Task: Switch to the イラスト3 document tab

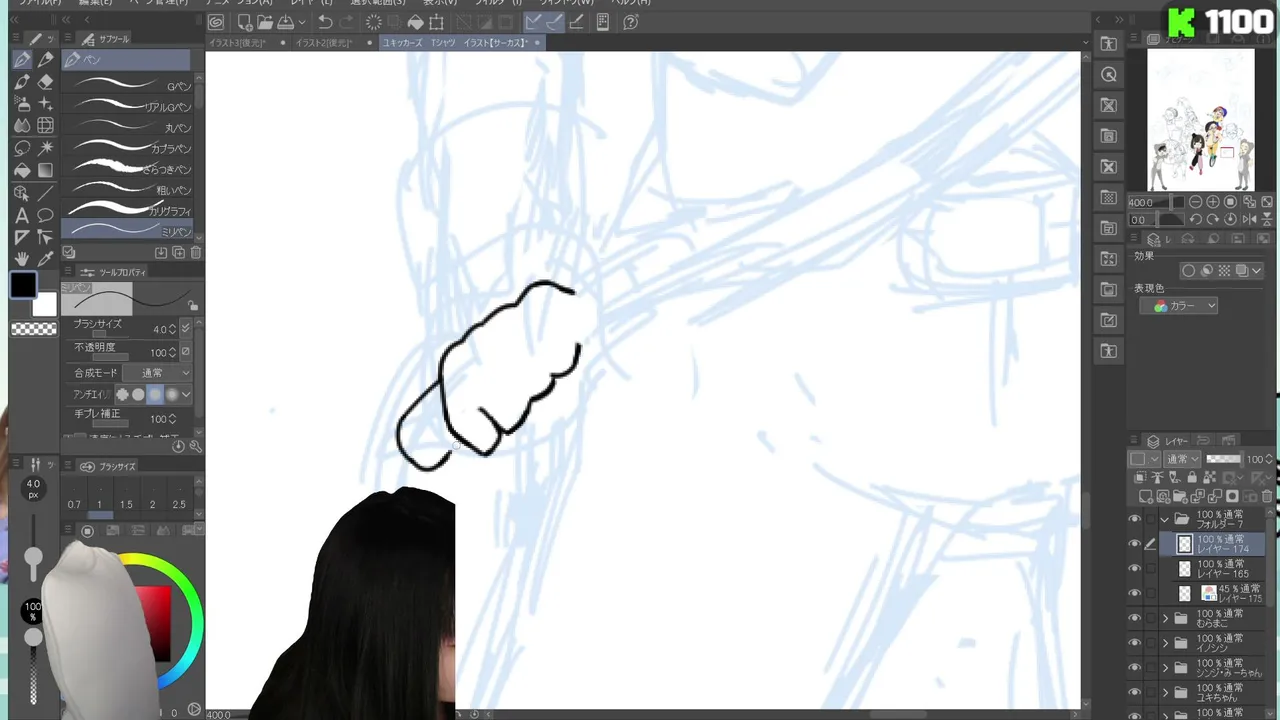Action: pyautogui.click(x=246, y=43)
